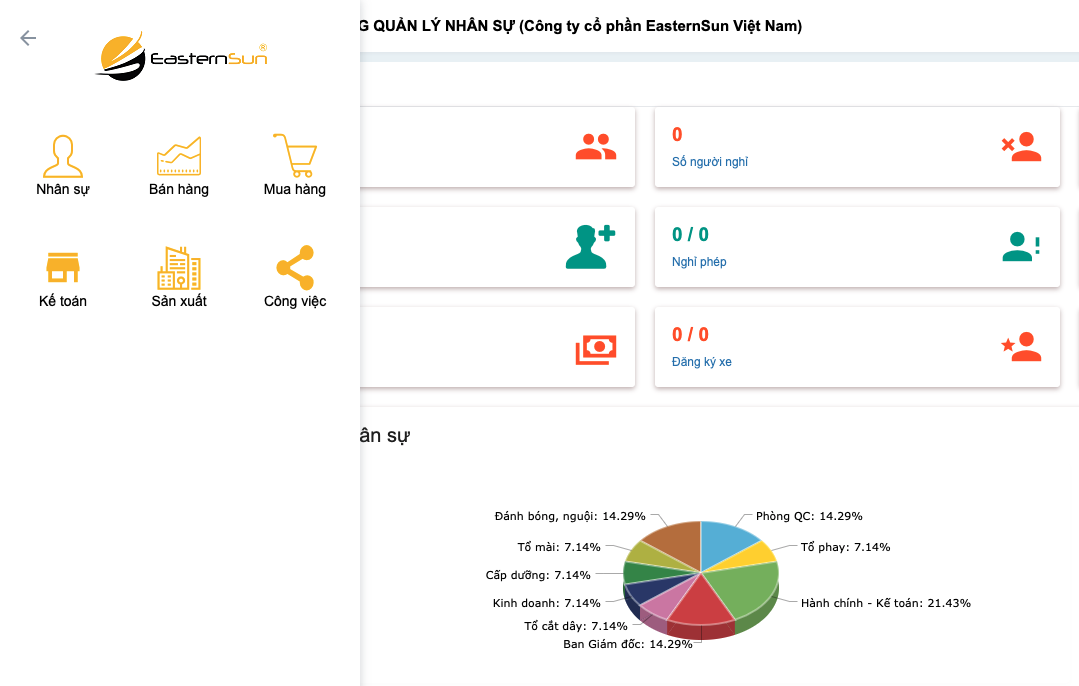1079x686 pixels.
Task: Click the removed-person icon beside Số người nghỉ
Action: [1021, 147]
